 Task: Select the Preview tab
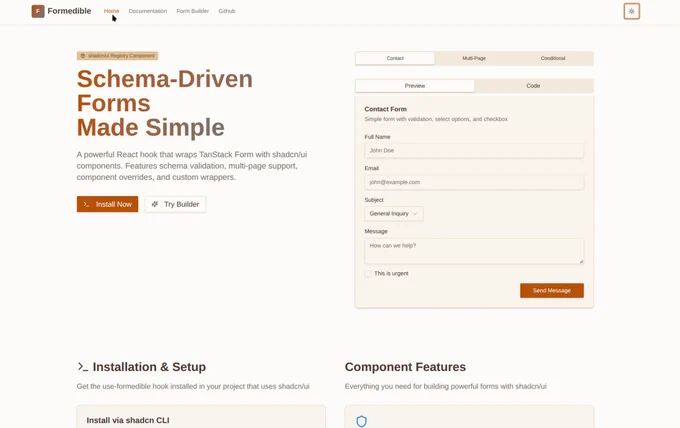[415, 86]
